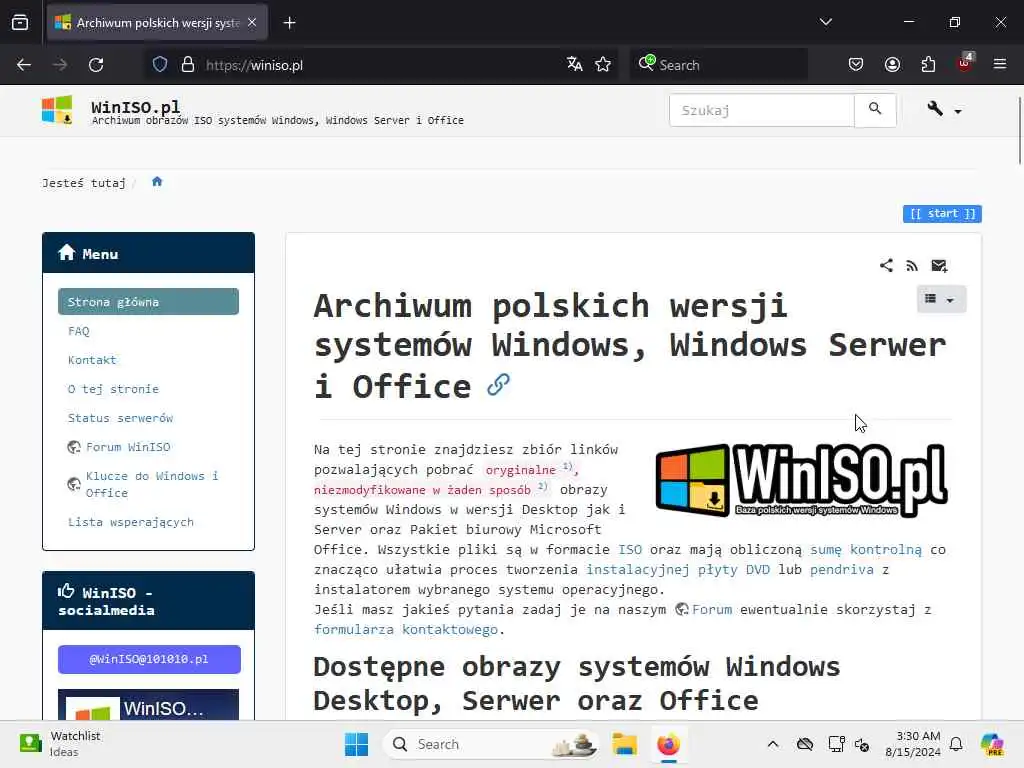The width and height of the screenshot is (1024, 768).
Task: Click the WinISO.pl banner image
Action: [x=801, y=481]
